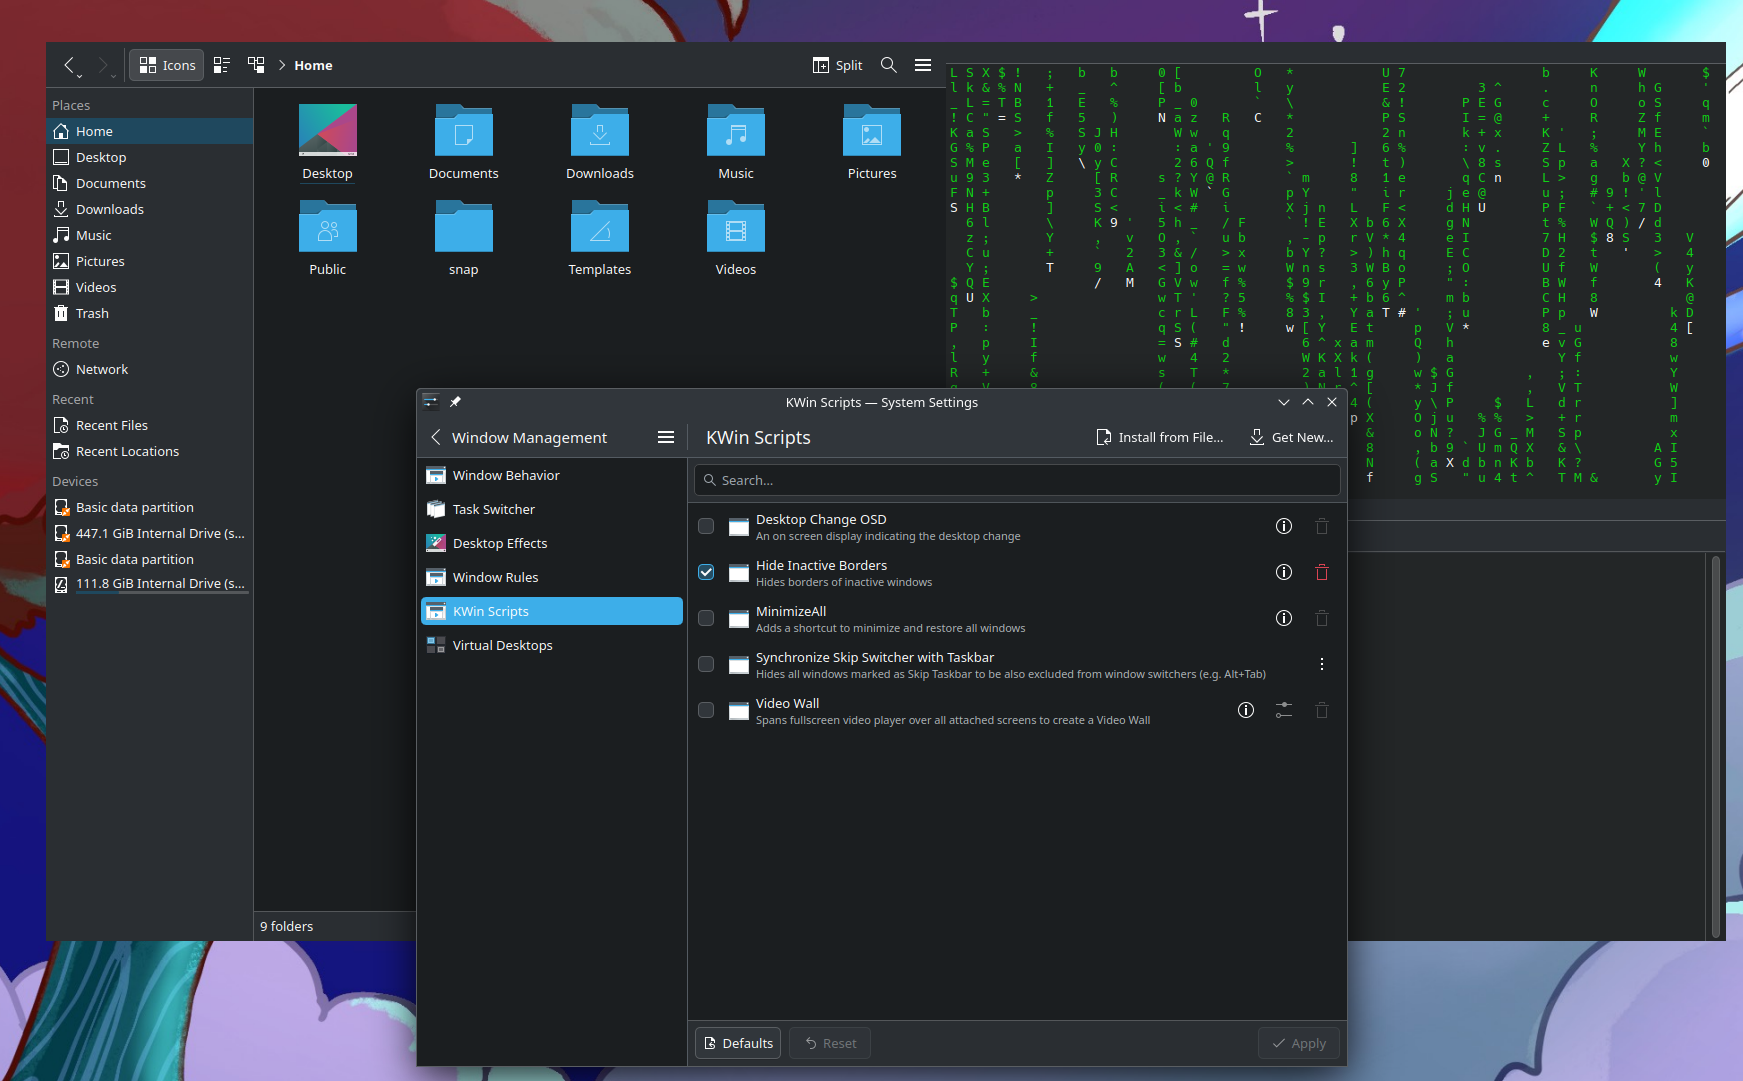The image size is (1743, 1081).
Task: Select the Public folder icon
Action: coord(328,227)
